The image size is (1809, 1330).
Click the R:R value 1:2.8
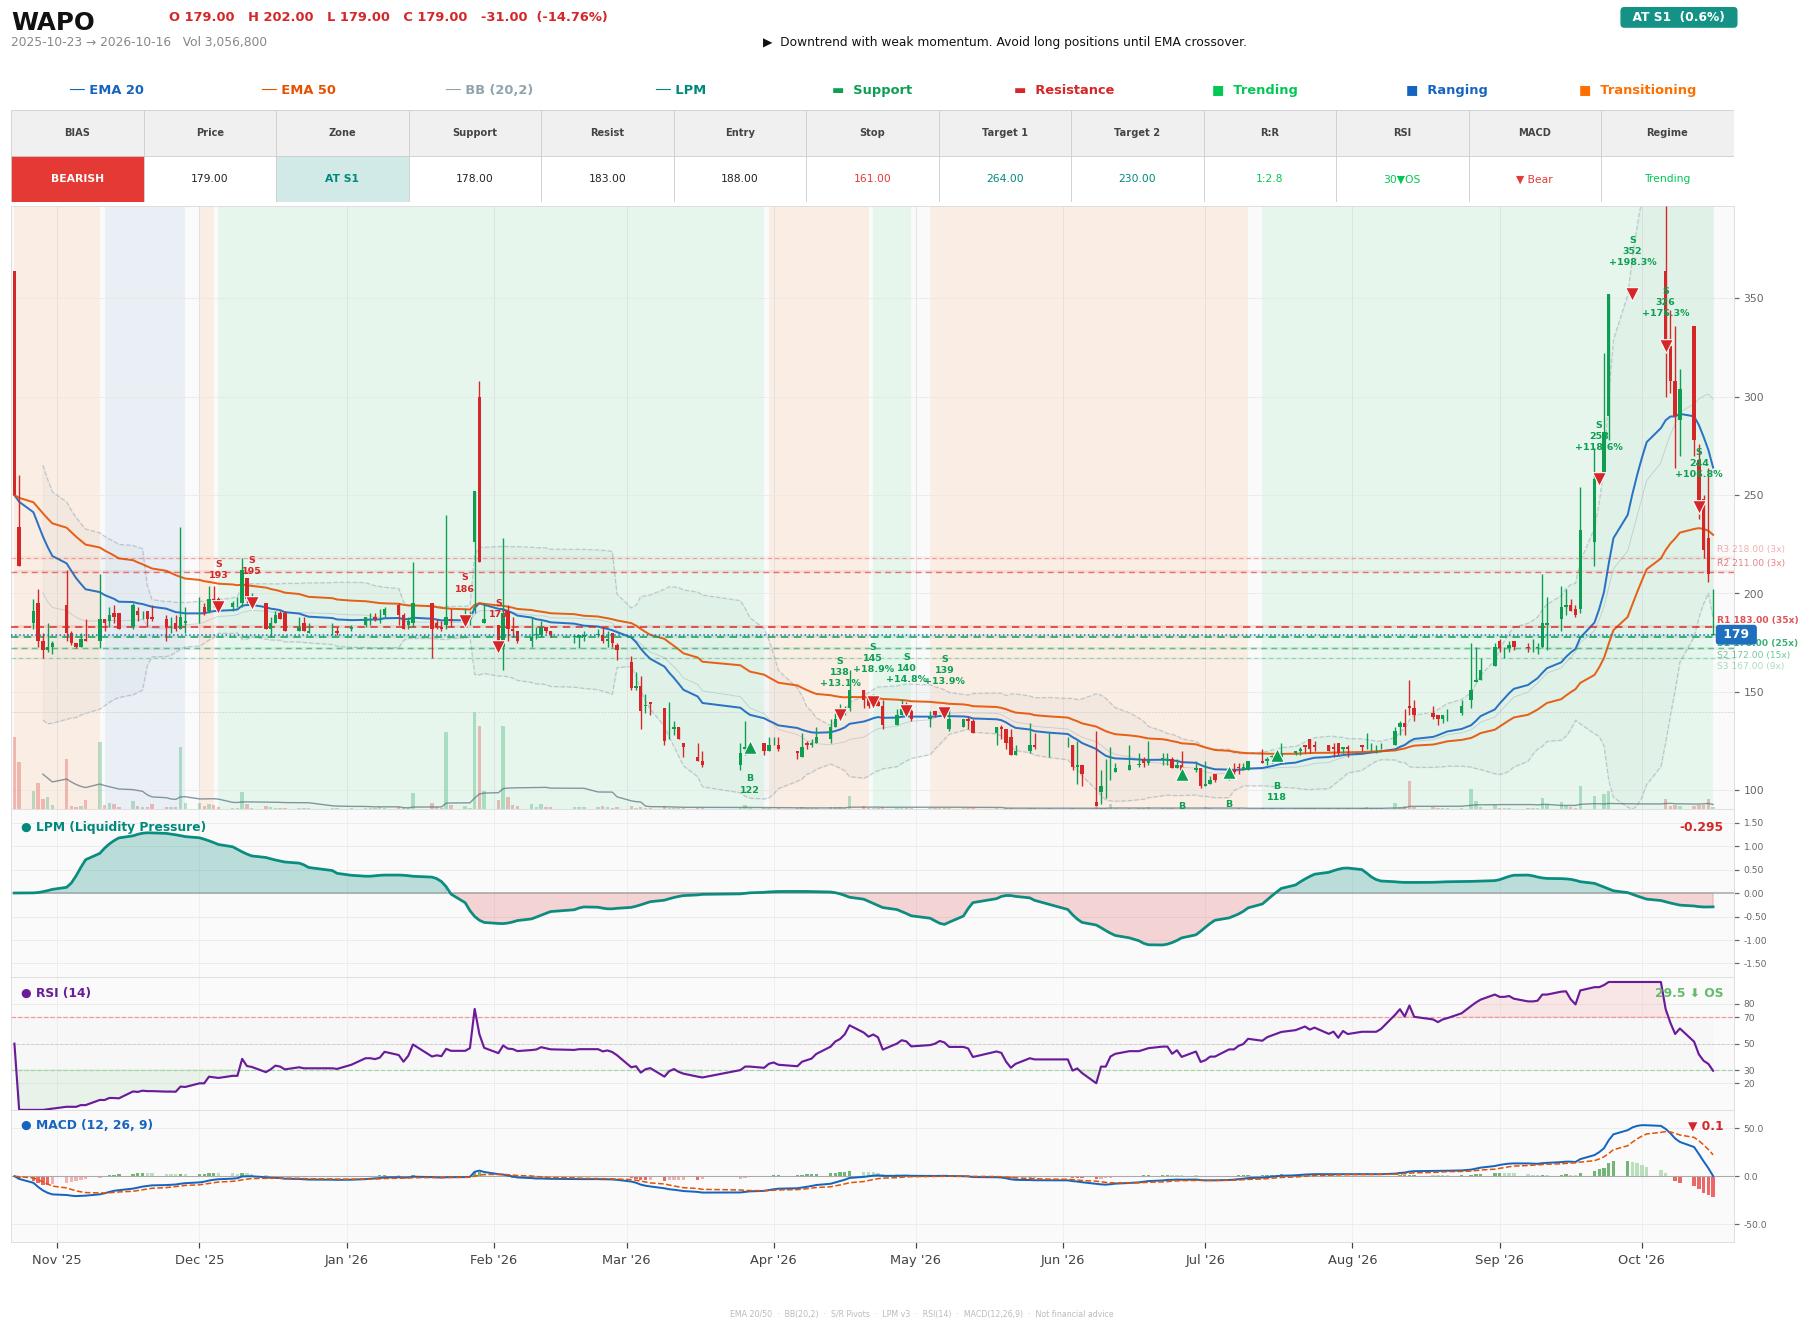1269,179
